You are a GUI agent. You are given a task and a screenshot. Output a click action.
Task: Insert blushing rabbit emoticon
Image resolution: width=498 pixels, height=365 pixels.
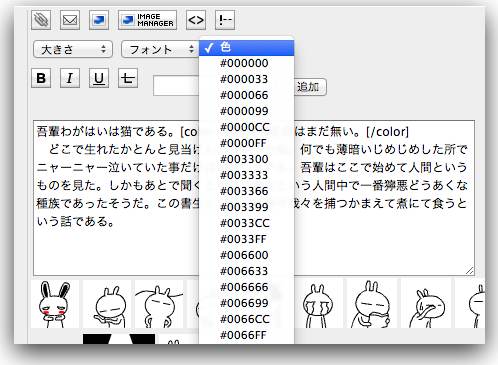pyautogui.click(x=55, y=304)
